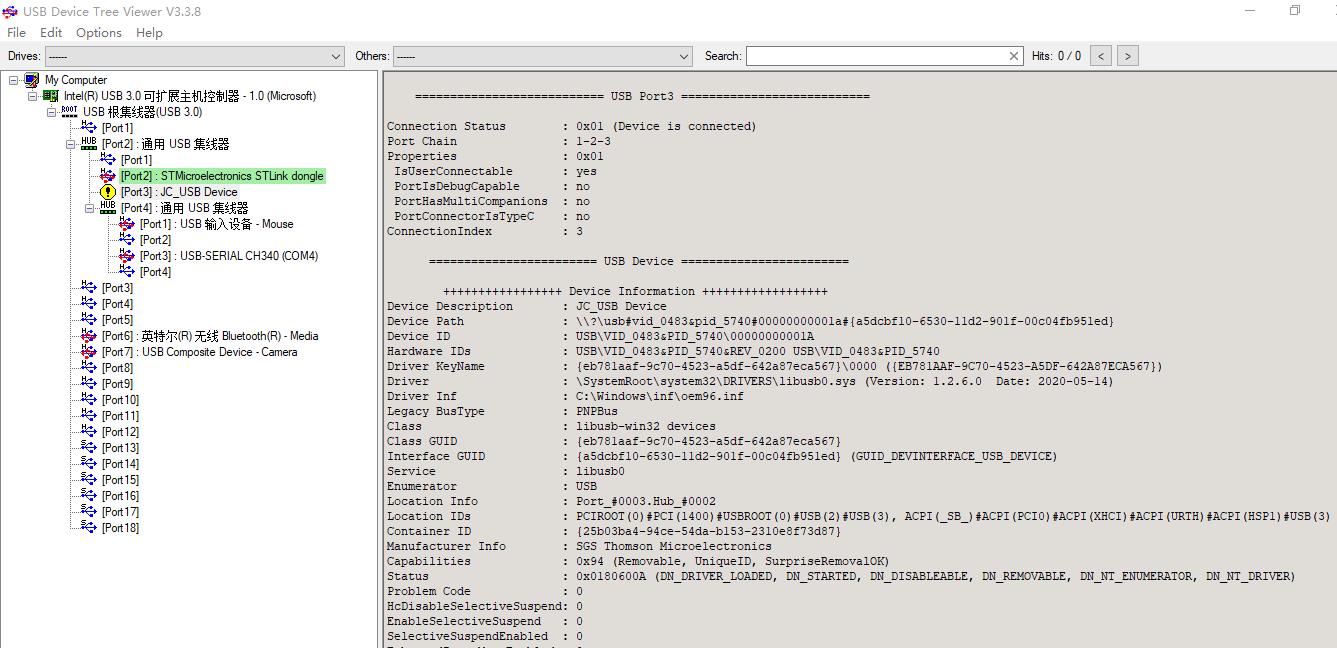The height and width of the screenshot is (648, 1337).
Task: Collapse the My Computer tree node
Action: pos(12,79)
